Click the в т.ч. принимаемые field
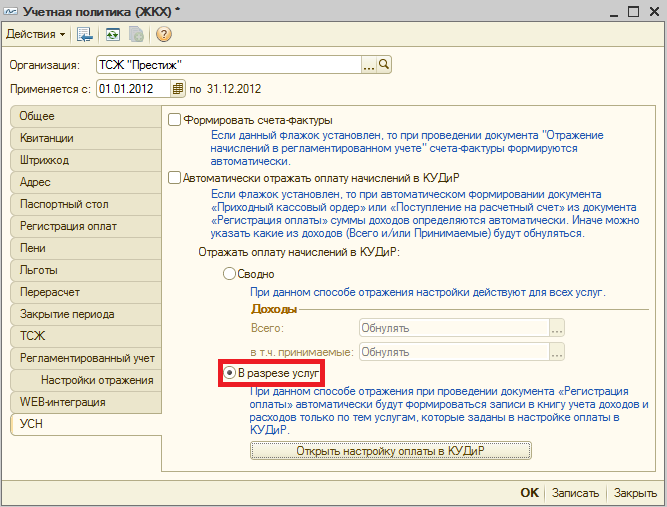 pos(454,352)
